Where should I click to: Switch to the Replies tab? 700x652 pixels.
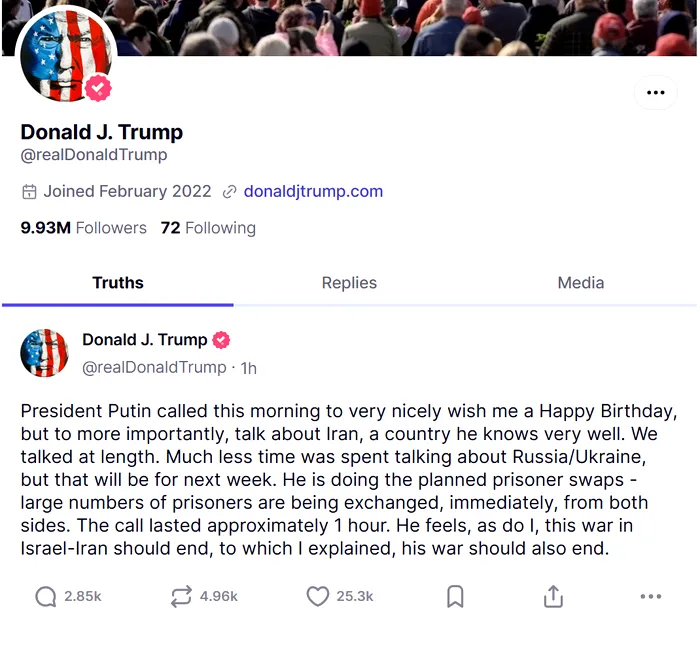coord(349,283)
